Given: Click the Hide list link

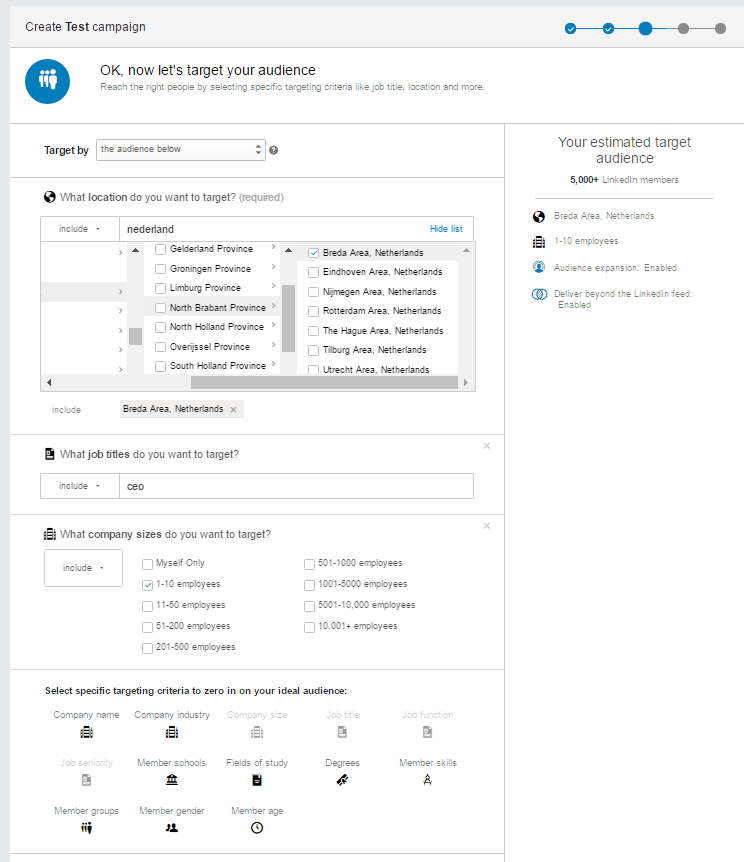Looking at the screenshot, I should 446,229.
